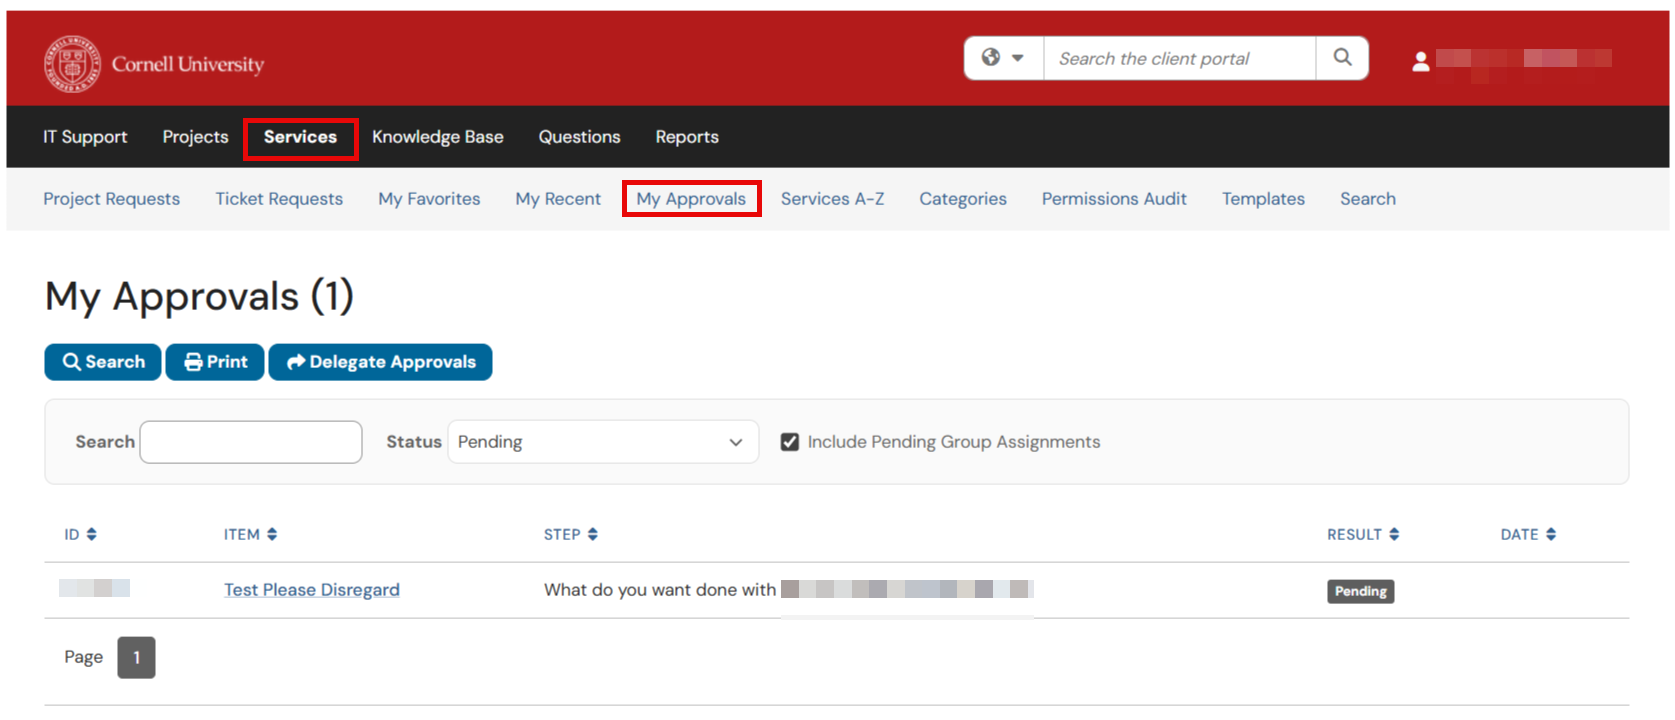Click the blue Search button

click(x=103, y=362)
